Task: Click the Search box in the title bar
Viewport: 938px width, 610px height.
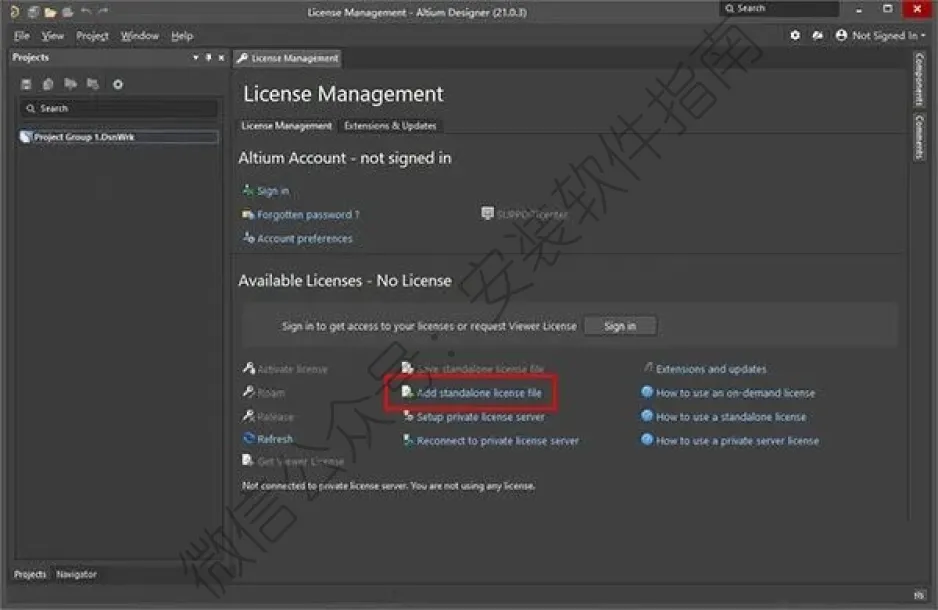Action: [x=779, y=8]
